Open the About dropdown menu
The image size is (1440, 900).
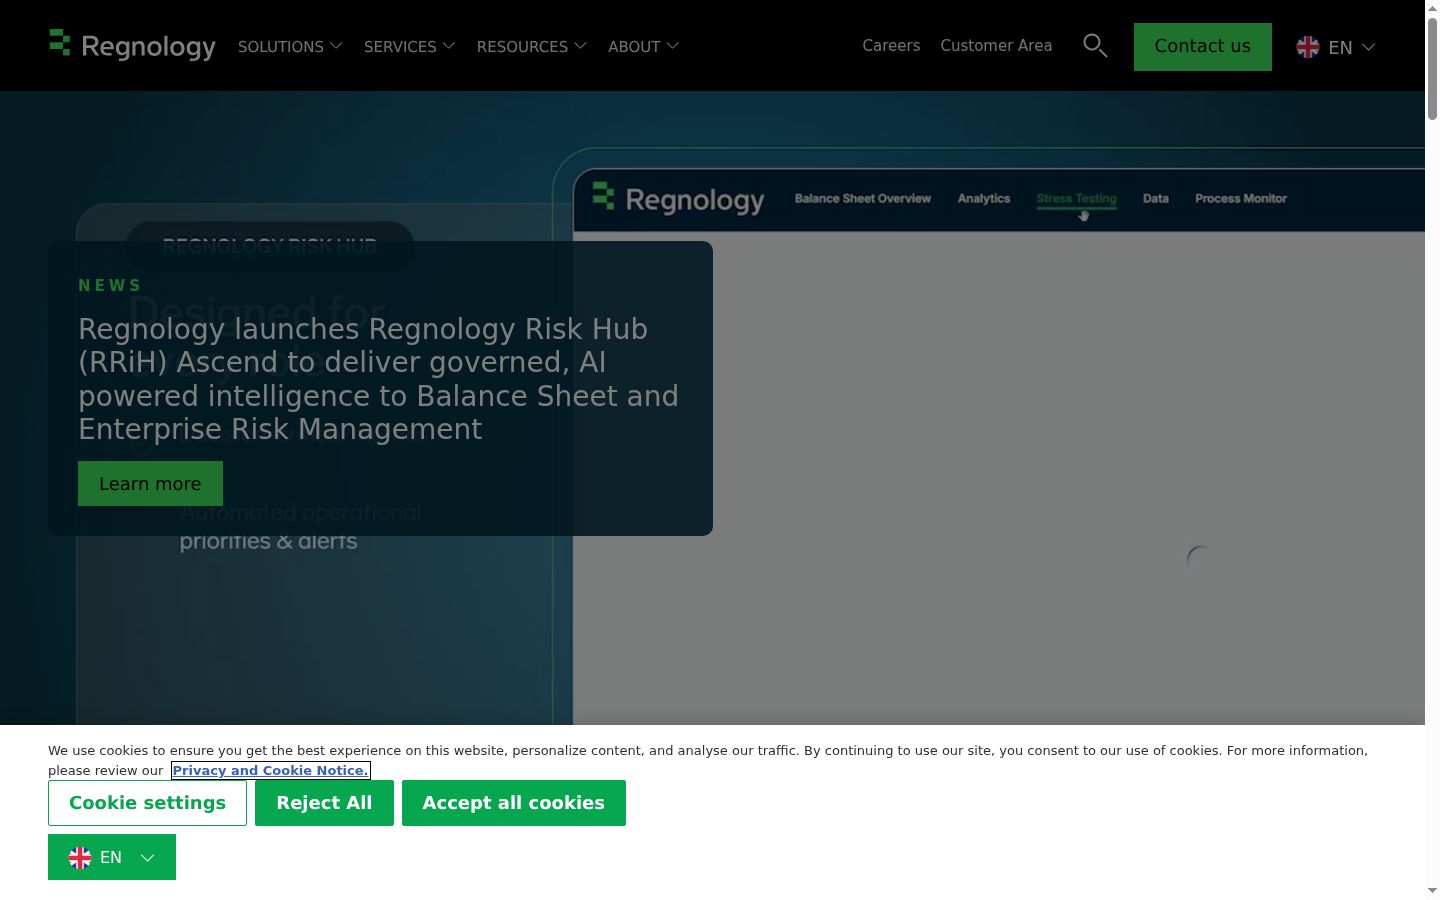point(644,46)
